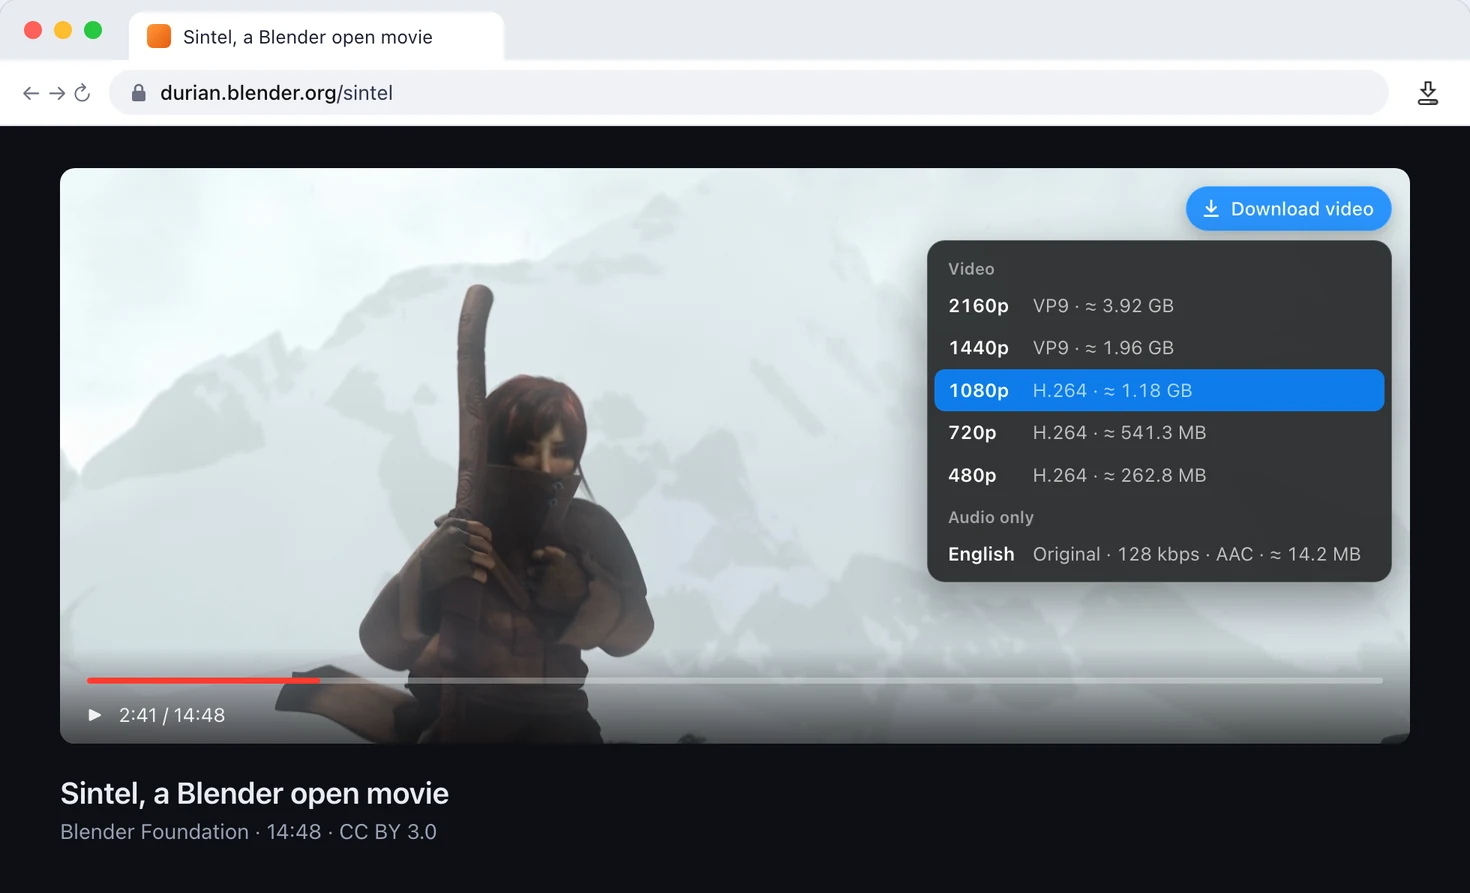Click the orange tab favicon
Viewport: 1470px width, 893px height.
pos(159,37)
